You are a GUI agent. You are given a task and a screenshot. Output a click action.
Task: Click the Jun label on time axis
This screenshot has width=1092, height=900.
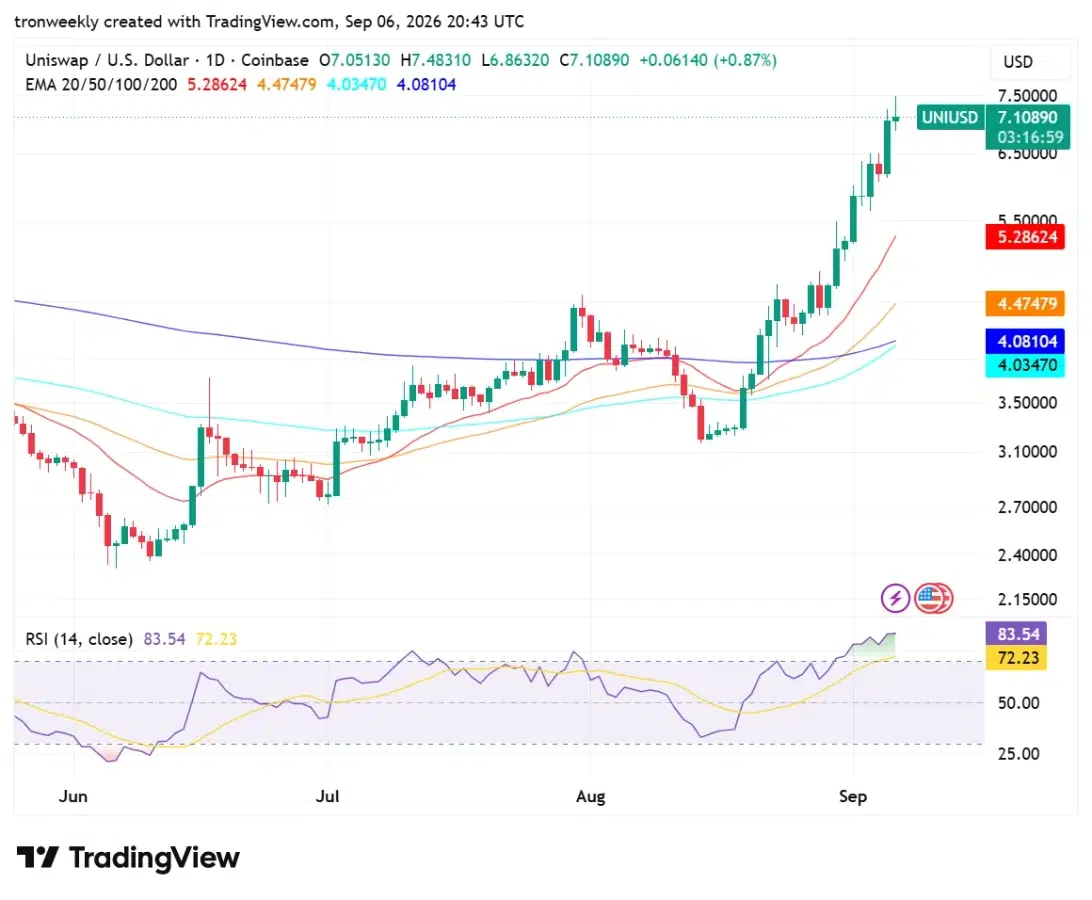(73, 796)
